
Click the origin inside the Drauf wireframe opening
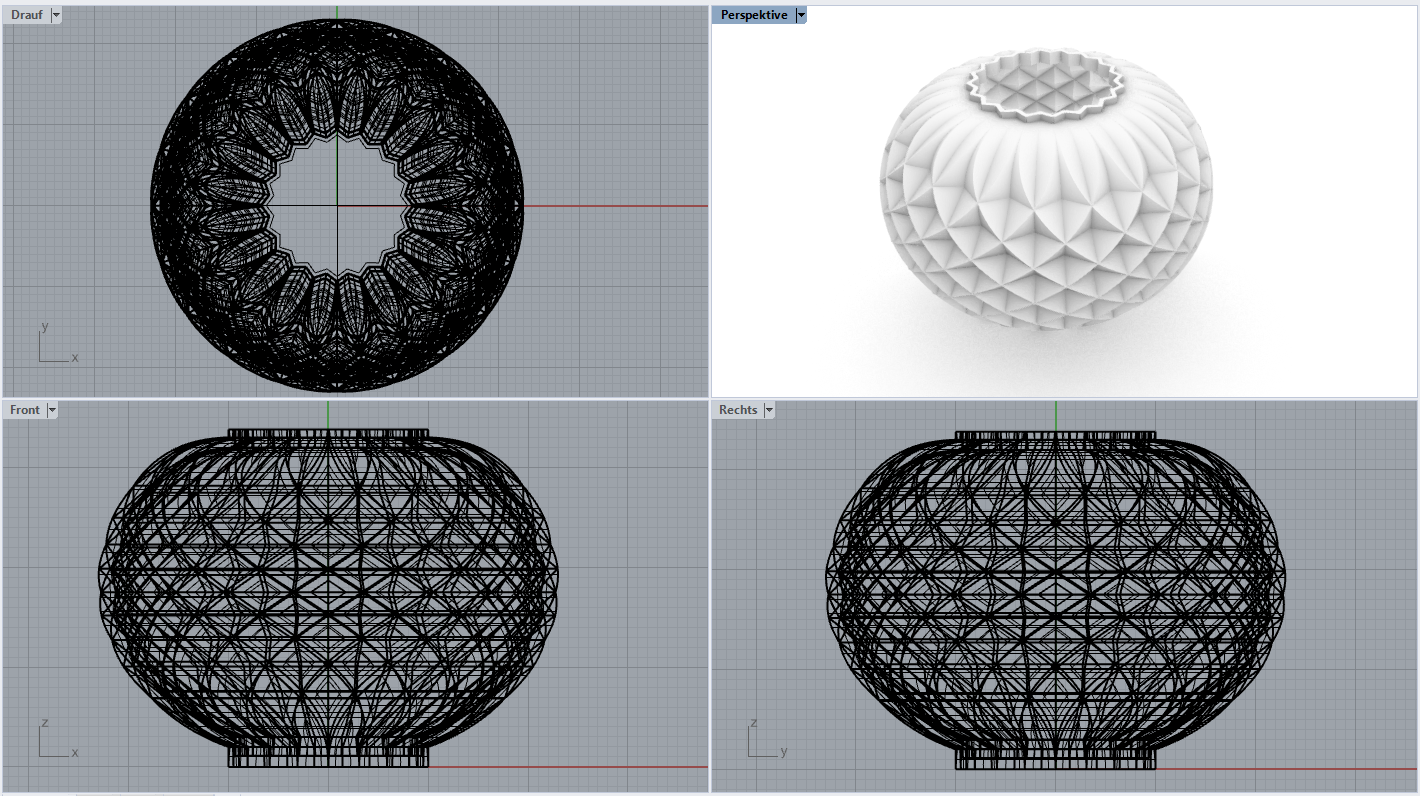coord(337,206)
